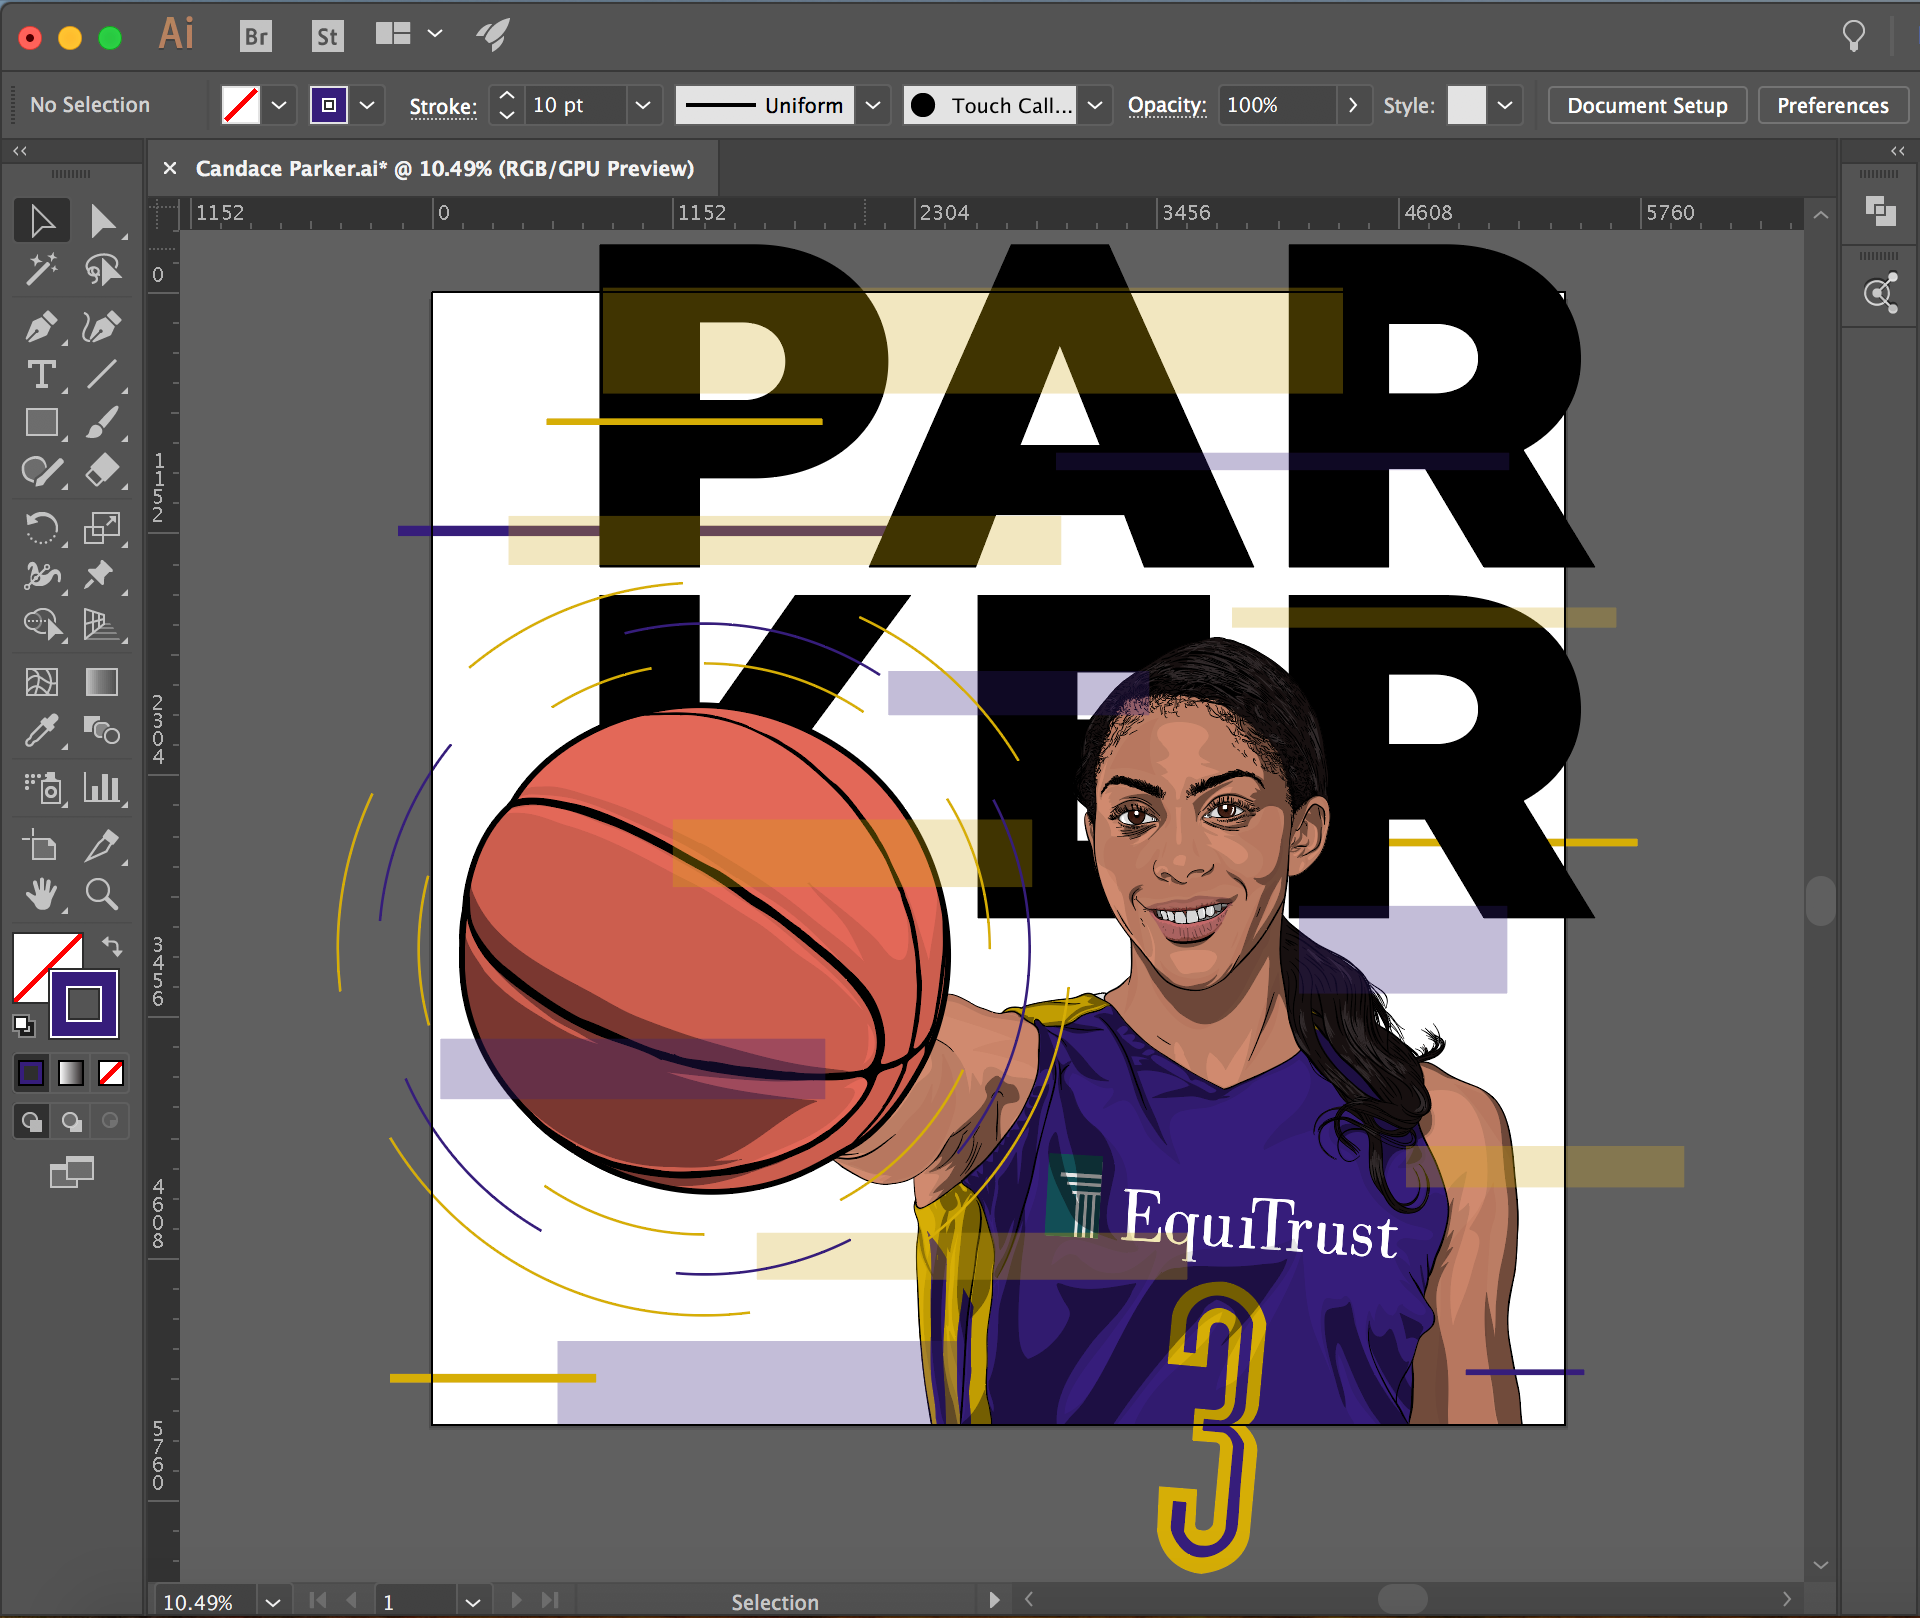Open Adobe Stock with St icon
Screen dimensions: 1920x1618
click(327, 37)
